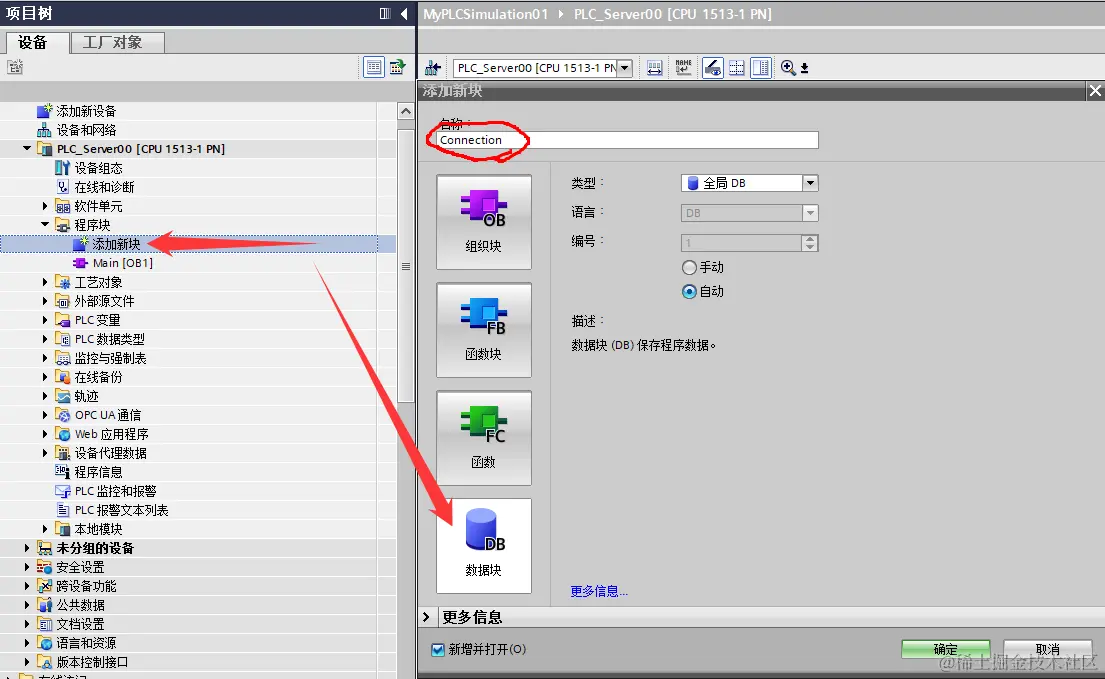Screen dimensions: 1105x679
Task: Switch to the 工厂对象 tab
Action: pyautogui.click(x=118, y=42)
